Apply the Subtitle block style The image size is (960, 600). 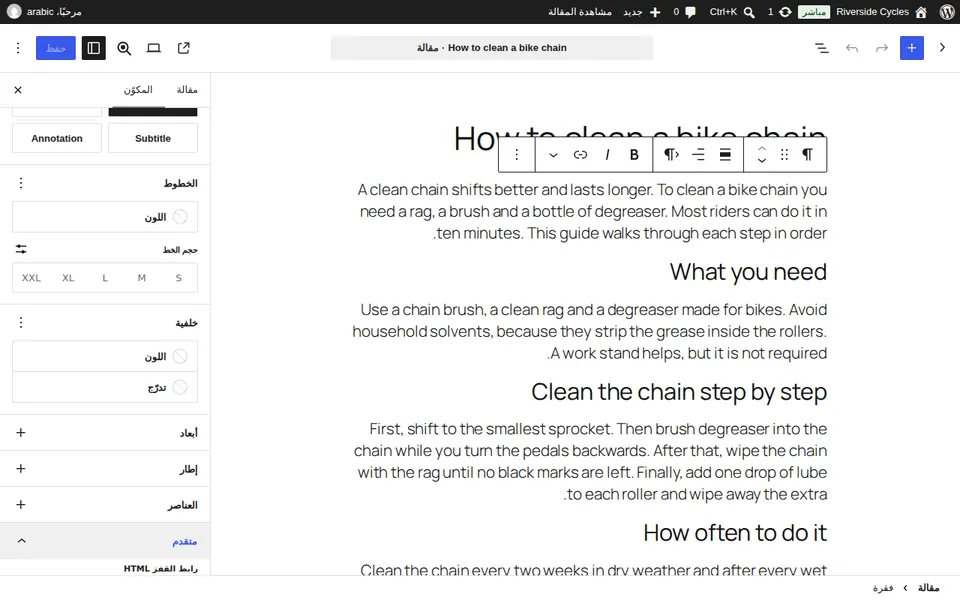(x=153, y=138)
